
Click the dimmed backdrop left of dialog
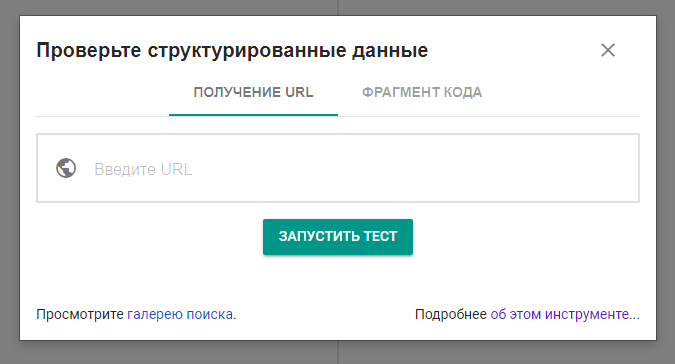(9, 181)
